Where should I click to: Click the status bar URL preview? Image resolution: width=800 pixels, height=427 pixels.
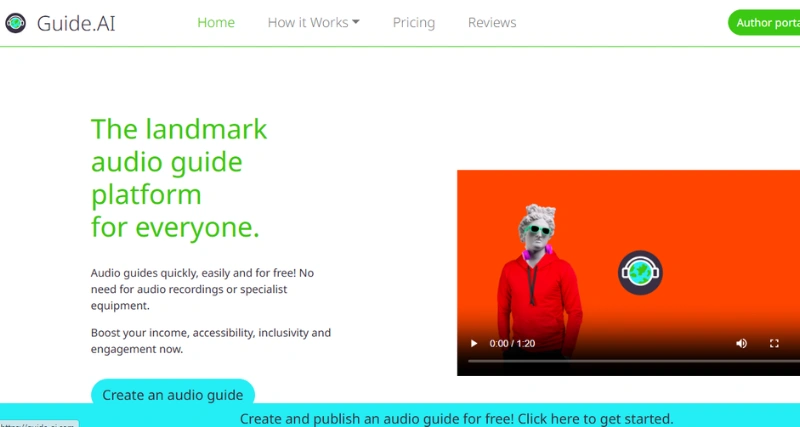pyautogui.click(x=39, y=424)
